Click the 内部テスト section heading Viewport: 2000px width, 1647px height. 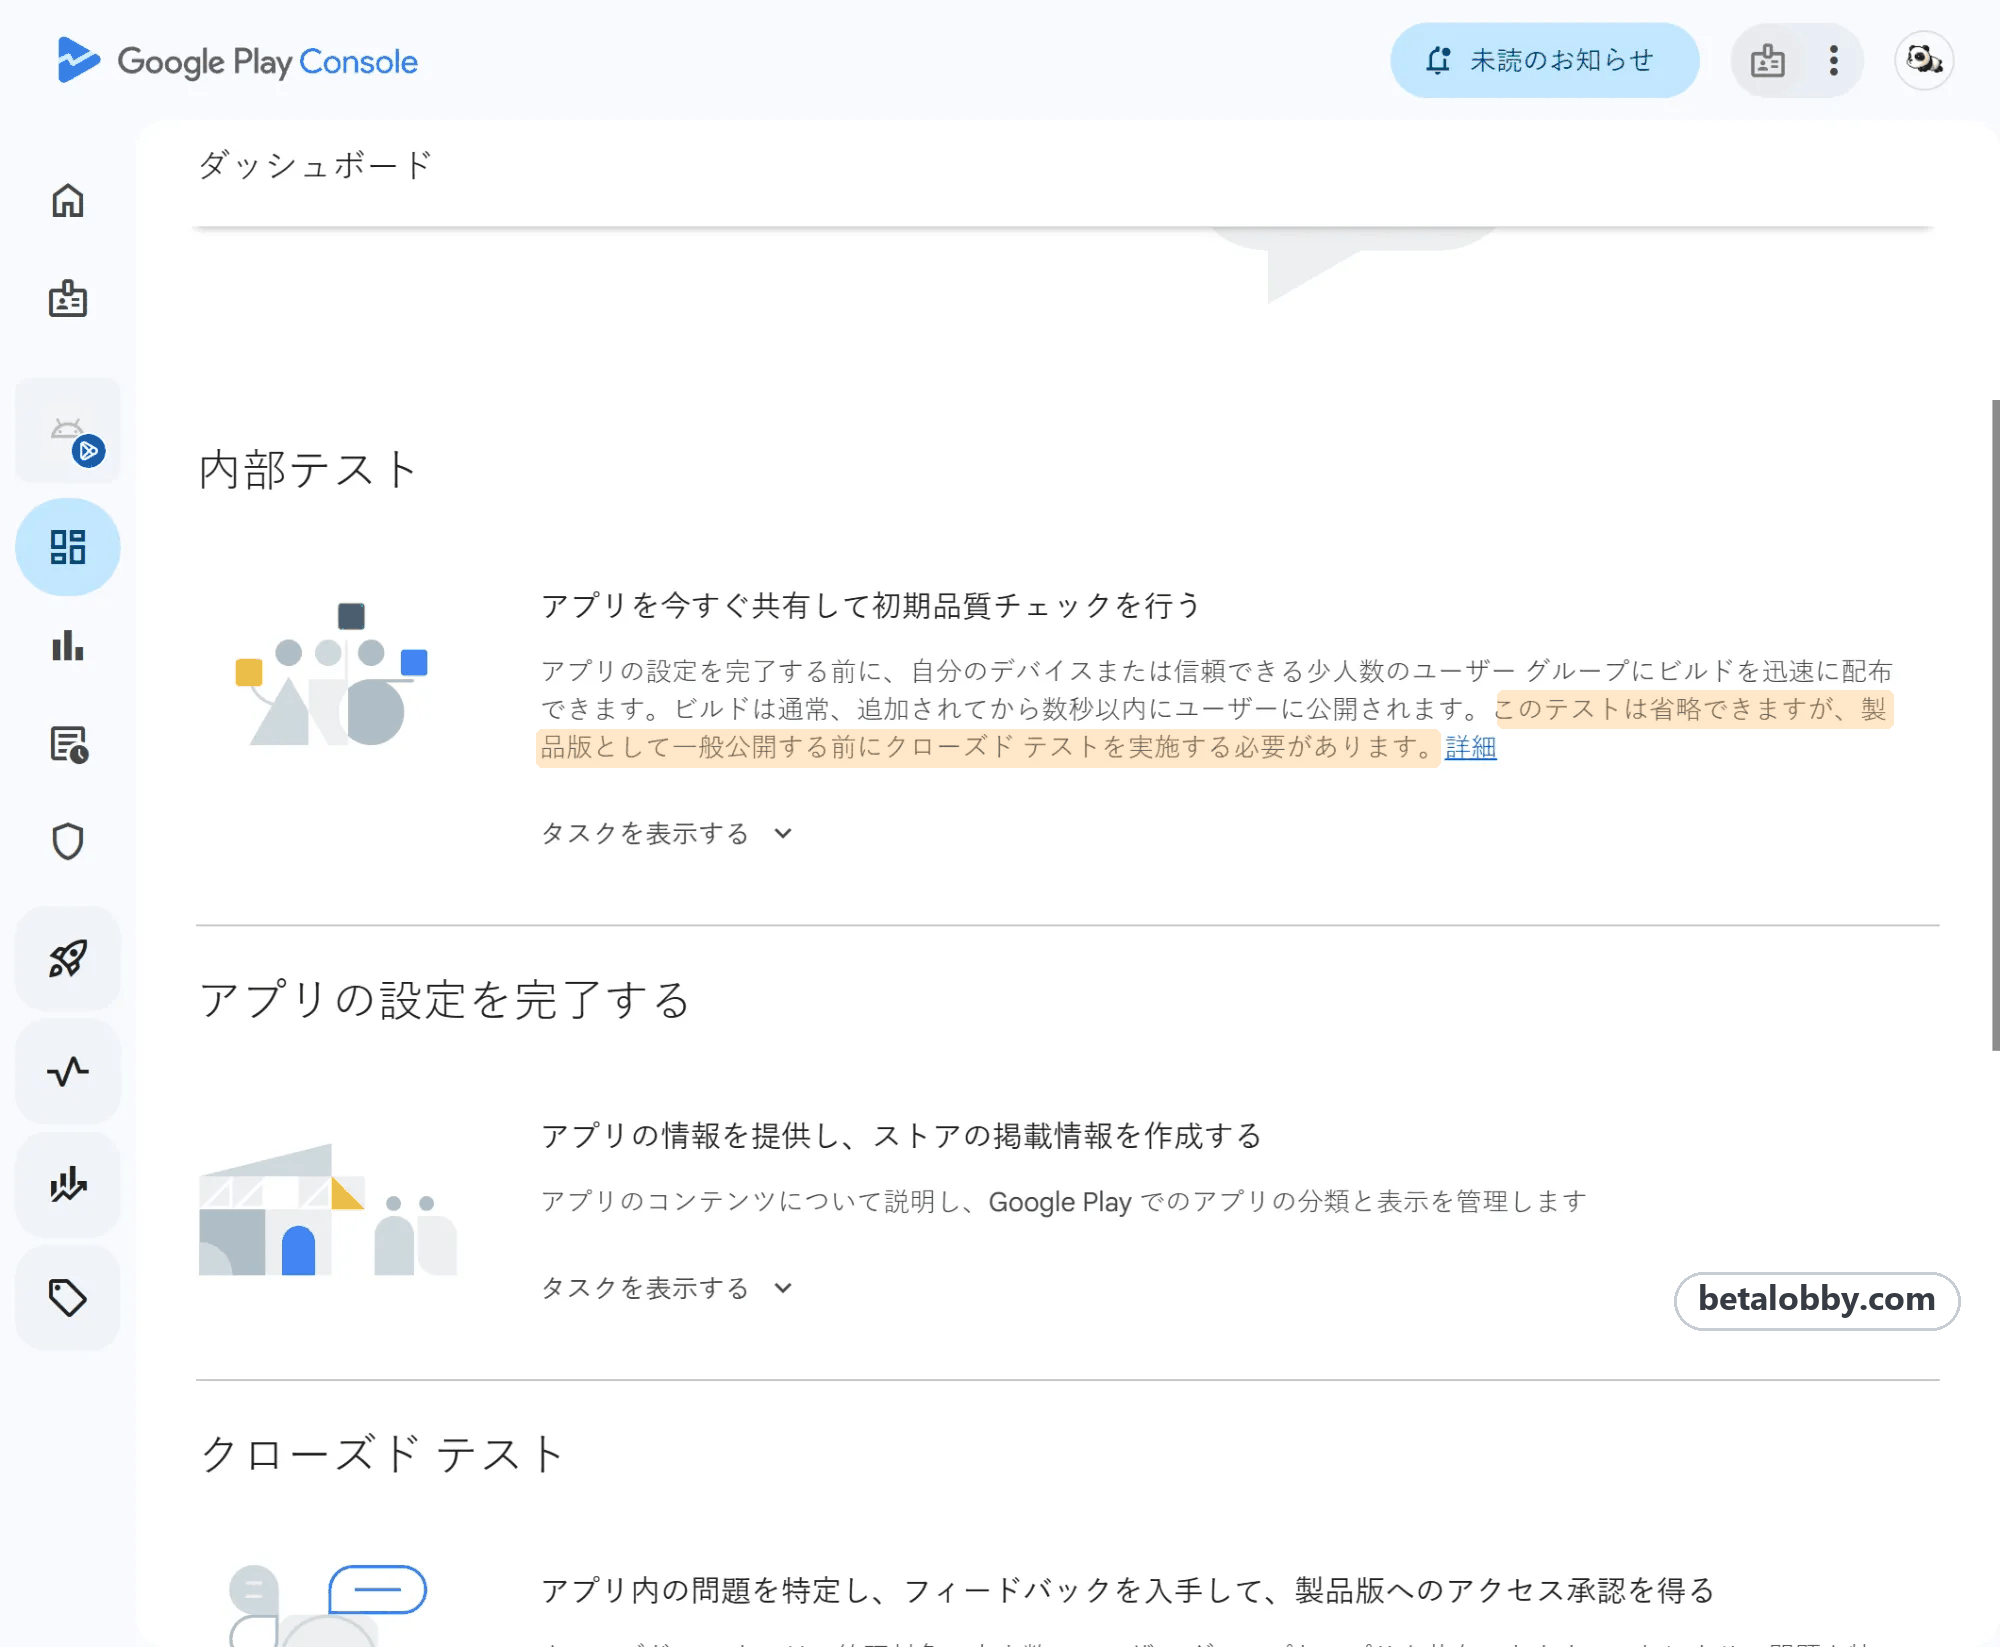pos(308,470)
